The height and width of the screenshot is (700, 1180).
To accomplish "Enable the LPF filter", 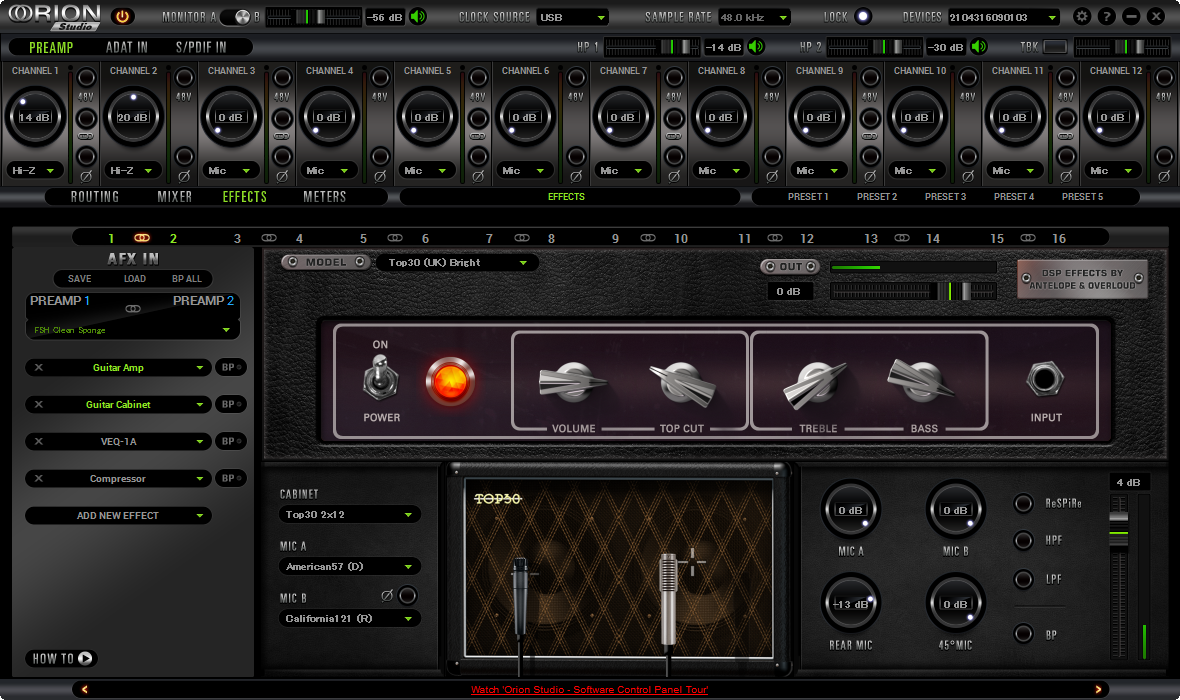I will click(1023, 579).
